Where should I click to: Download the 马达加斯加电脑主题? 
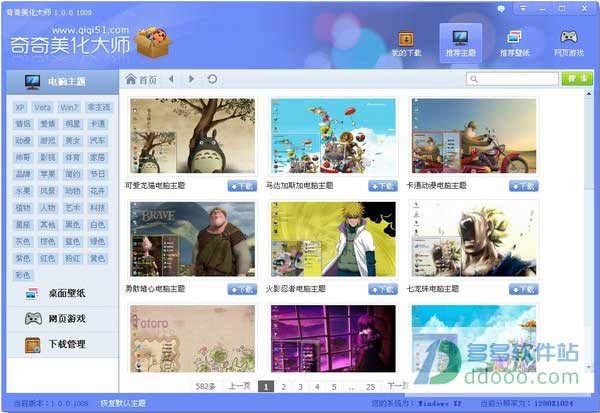click(x=383, y=186)
